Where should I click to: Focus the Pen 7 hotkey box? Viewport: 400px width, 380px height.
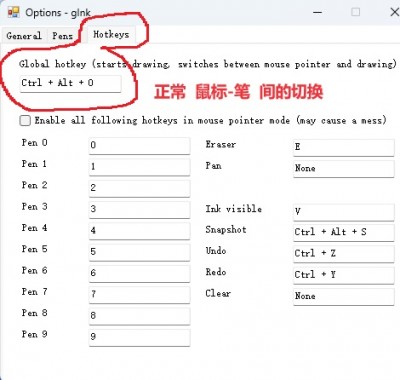(139, 295)
